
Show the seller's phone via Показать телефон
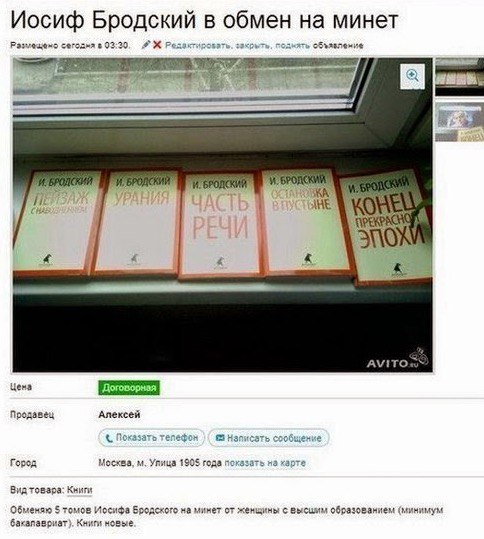[152, 438]
